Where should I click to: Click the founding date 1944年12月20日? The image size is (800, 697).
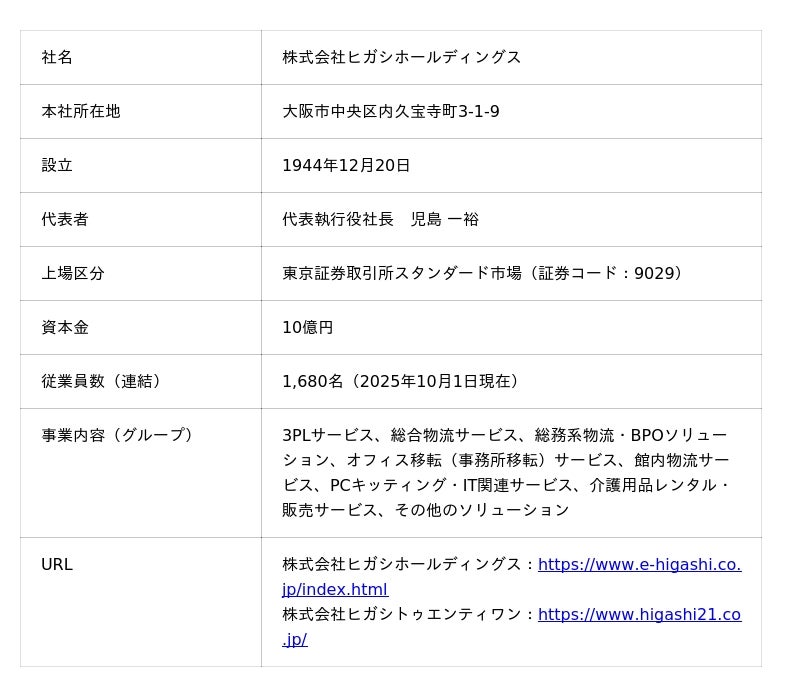click(x=346, y=166)
